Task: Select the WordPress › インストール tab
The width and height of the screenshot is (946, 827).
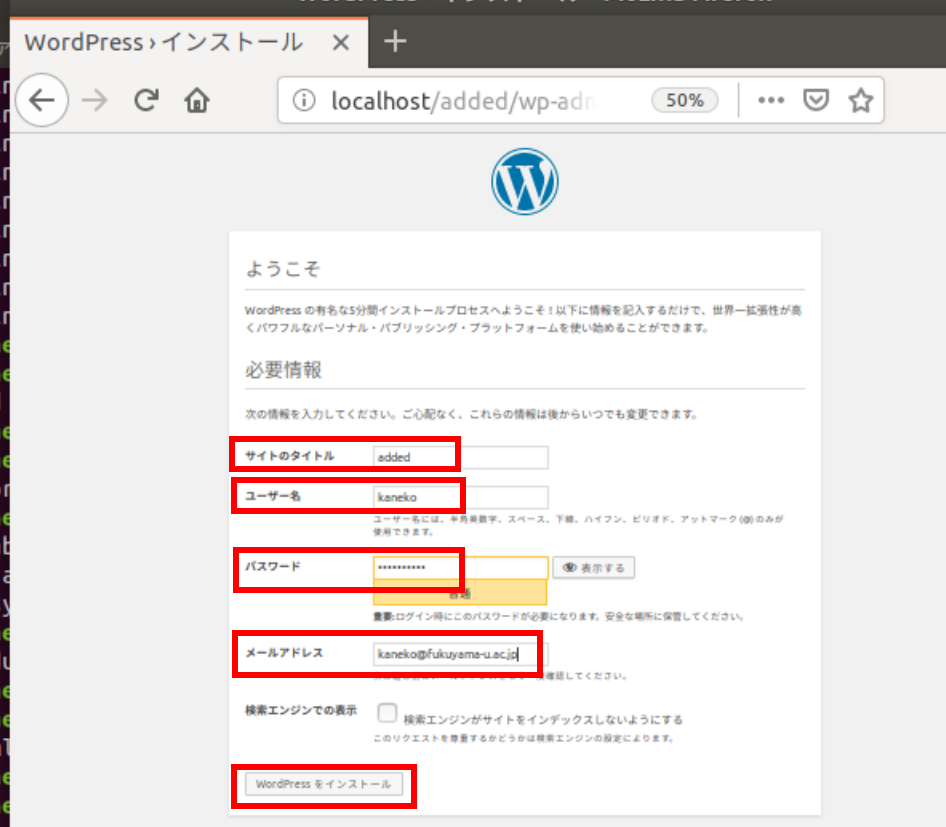Action: pos(189,43)
